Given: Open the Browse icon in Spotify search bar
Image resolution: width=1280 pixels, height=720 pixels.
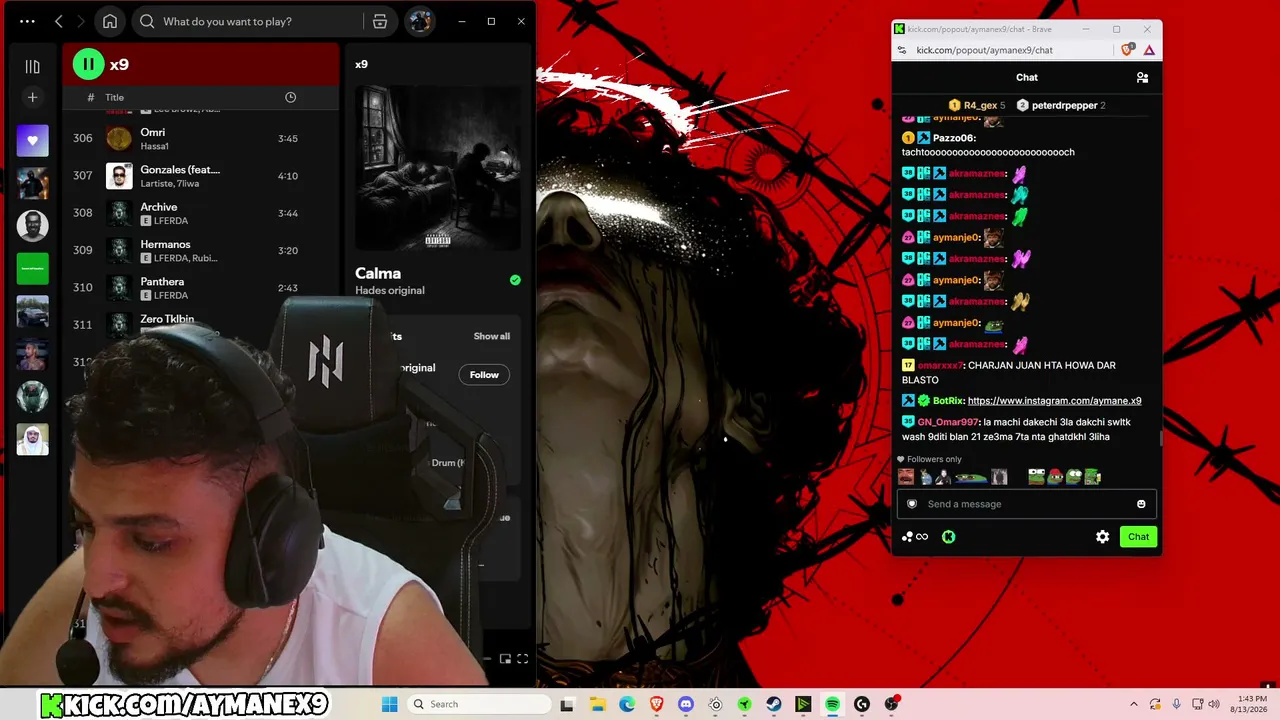Looking at the screenshot, I should [380, 21].
